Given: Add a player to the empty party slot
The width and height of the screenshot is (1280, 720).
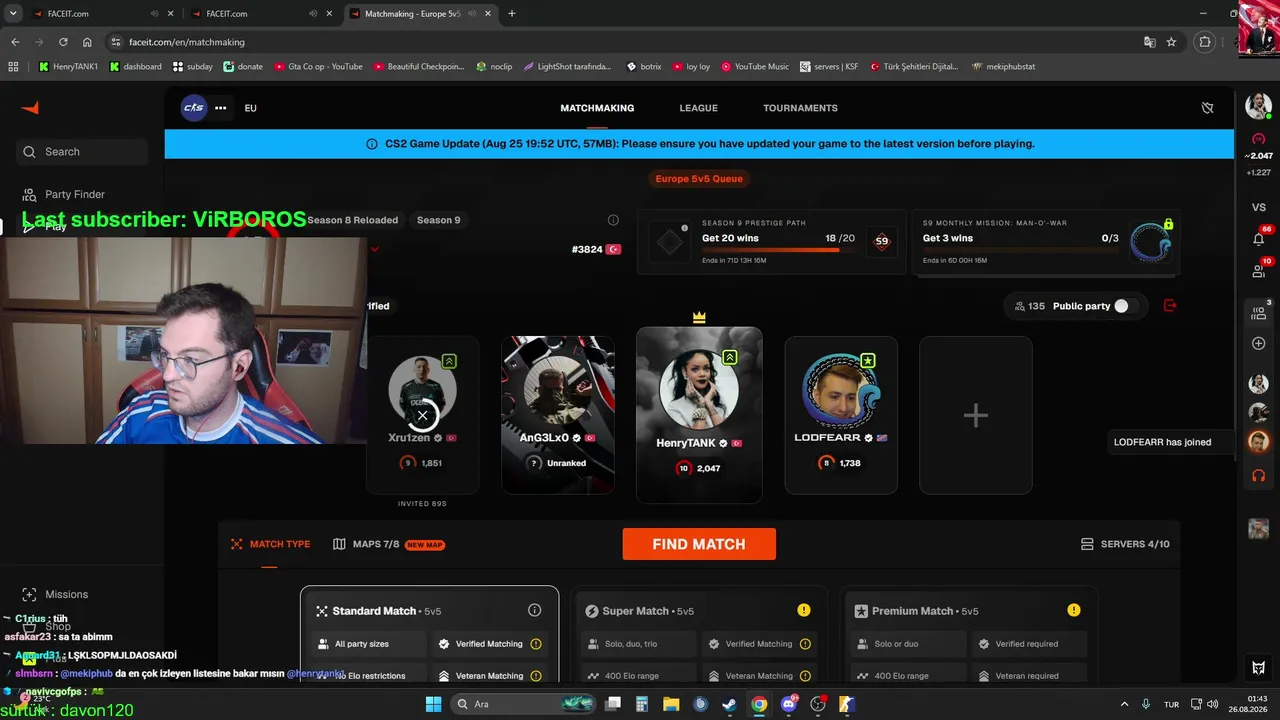Looking at the screenshot, I should click(x=976, y=415).
